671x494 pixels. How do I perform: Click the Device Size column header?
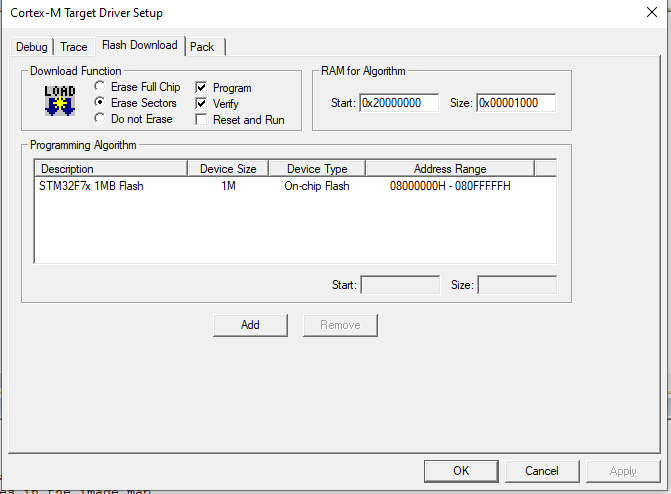click(x=228, y=169)
